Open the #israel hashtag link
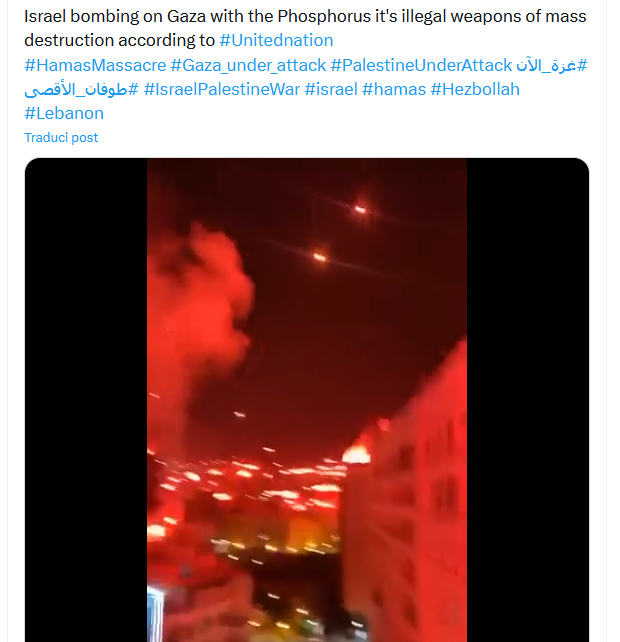 [x=331, y=89]
